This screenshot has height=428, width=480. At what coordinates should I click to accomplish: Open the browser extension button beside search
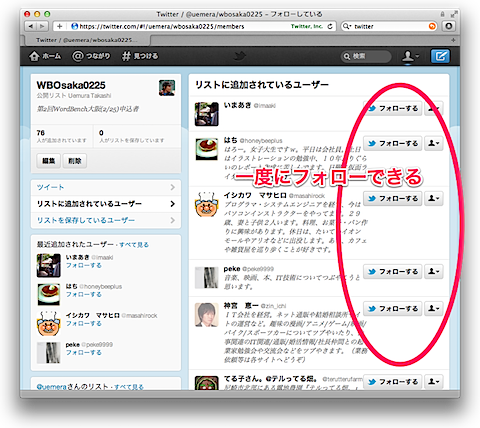(x=449, y=26)
